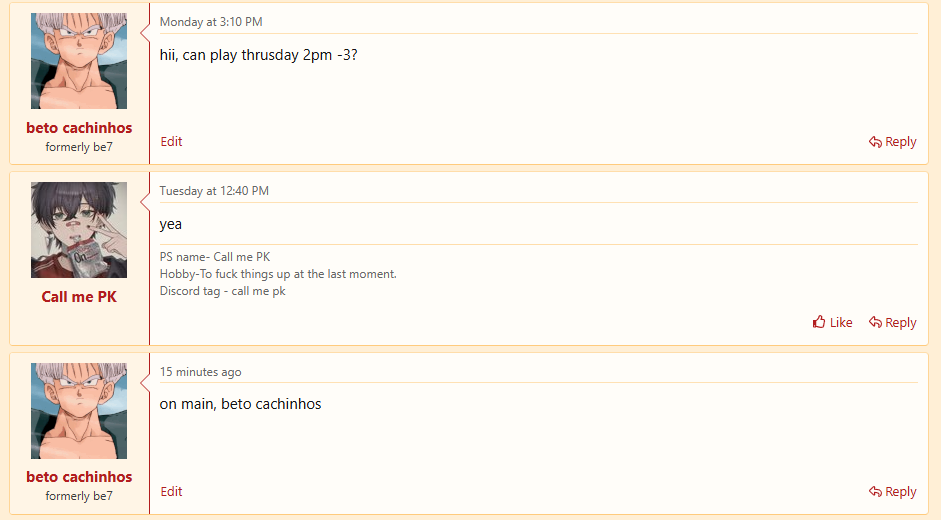Select beto cachinhos' avatar in the latest post
The width and height of the screenshot is (941, 520).
coord(79,411)
